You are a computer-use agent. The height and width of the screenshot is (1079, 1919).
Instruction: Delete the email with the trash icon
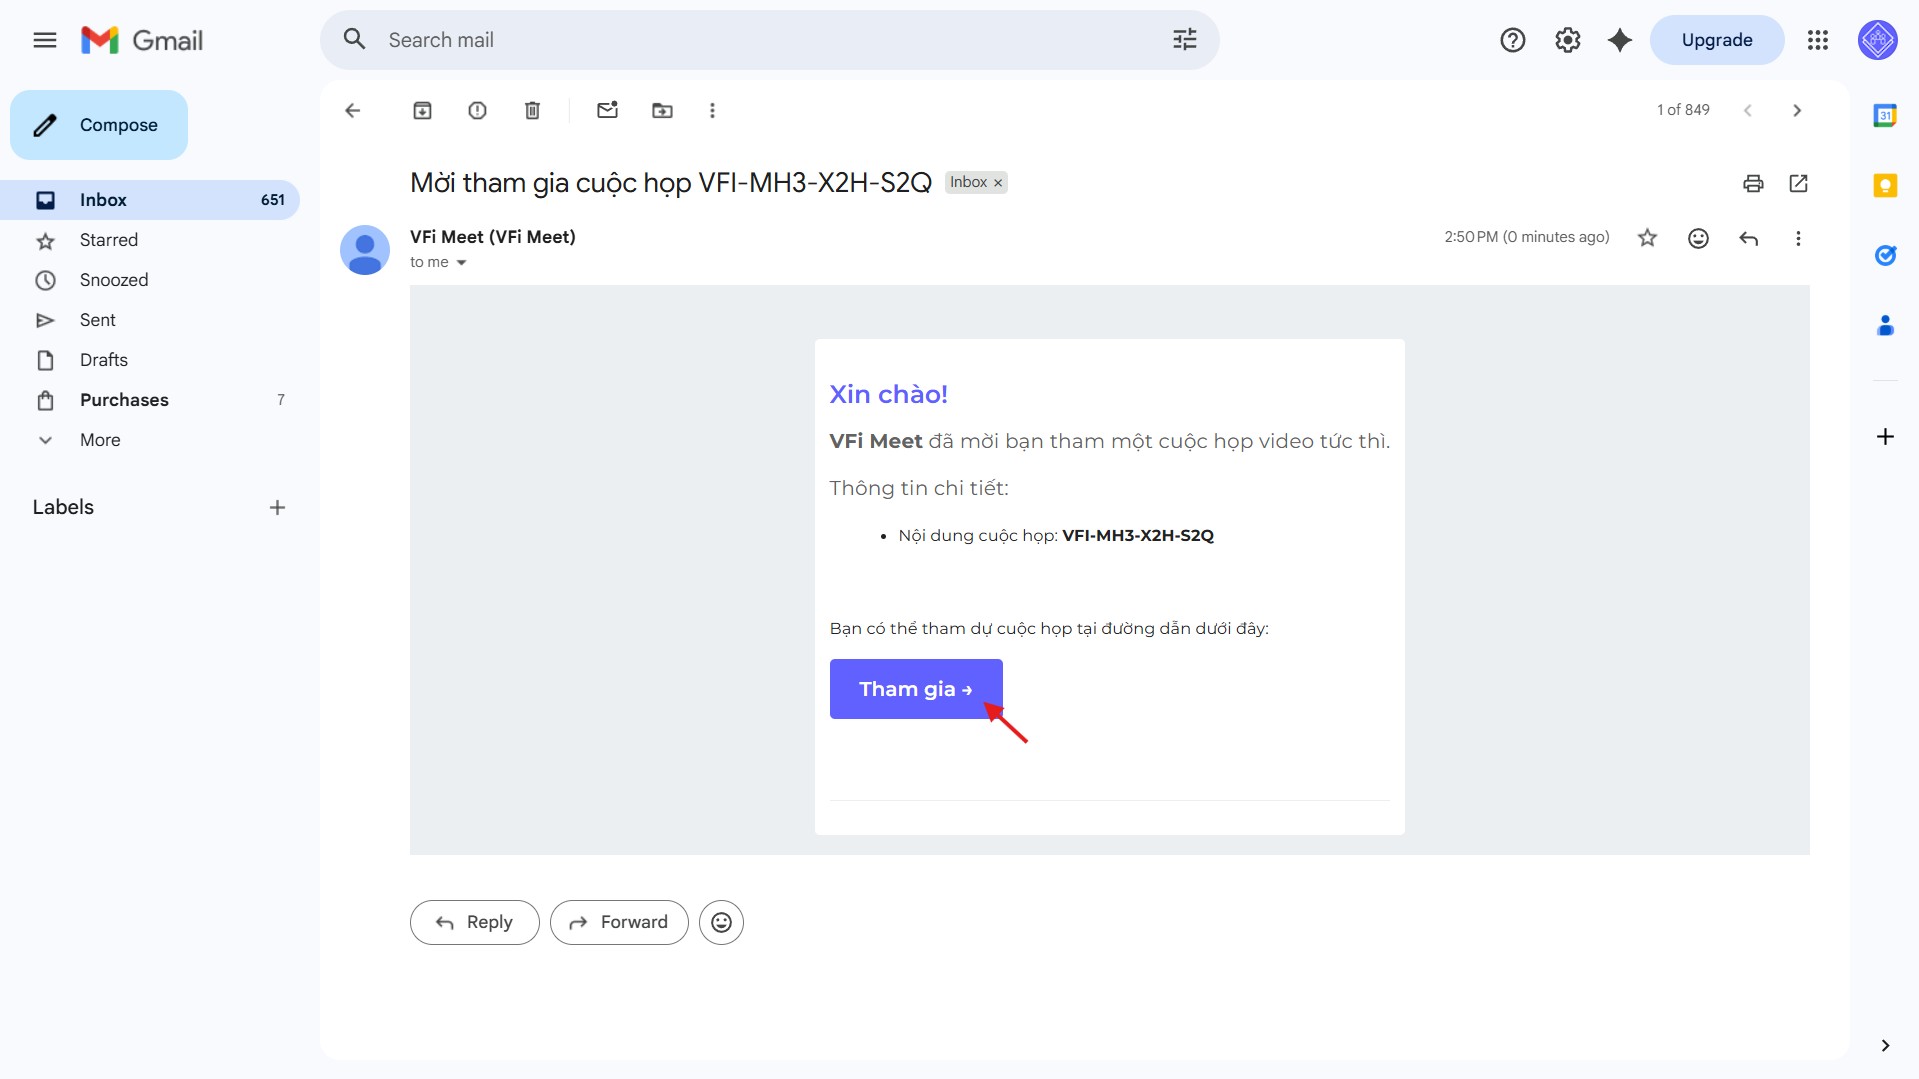pos(532,111)
